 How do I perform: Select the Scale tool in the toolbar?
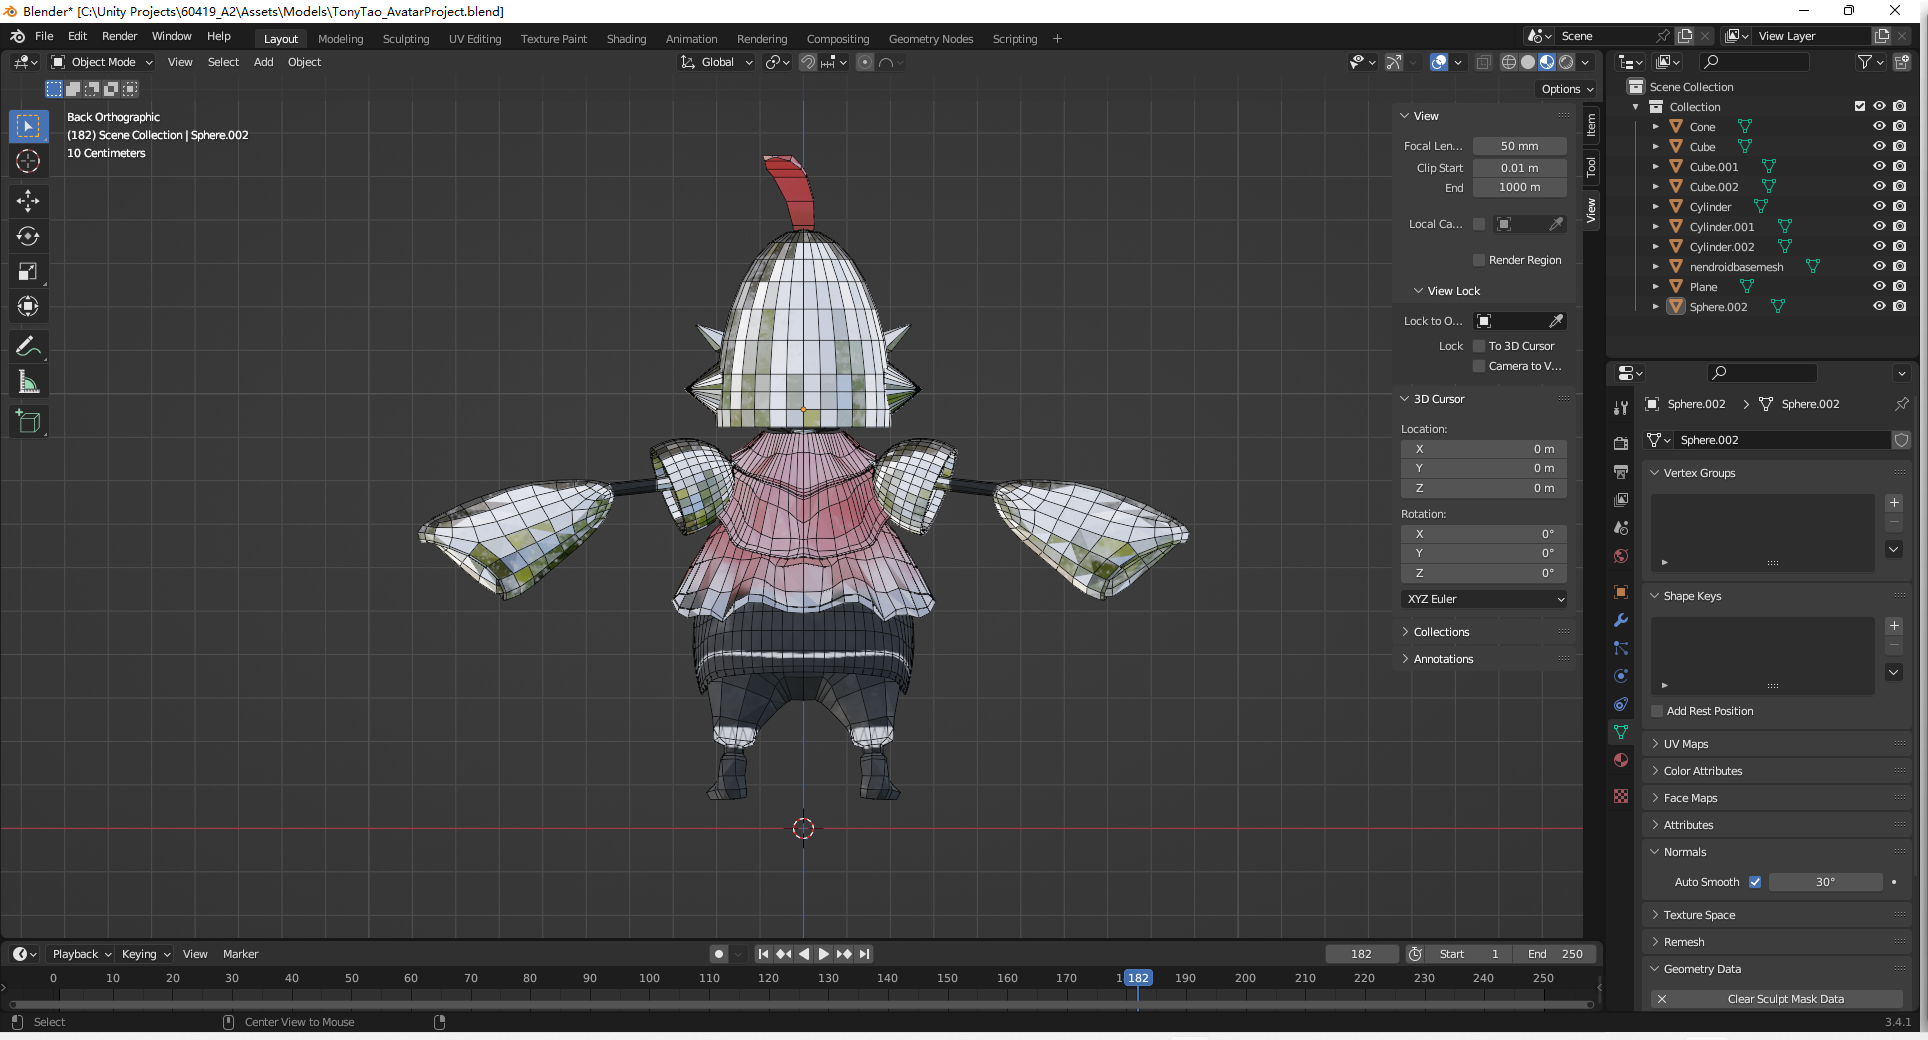pos(28,272)
